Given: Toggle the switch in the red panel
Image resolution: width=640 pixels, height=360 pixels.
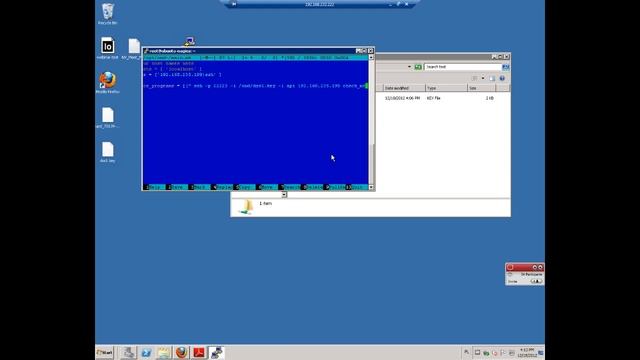Looking at the screenshot, I should point(536,281).
